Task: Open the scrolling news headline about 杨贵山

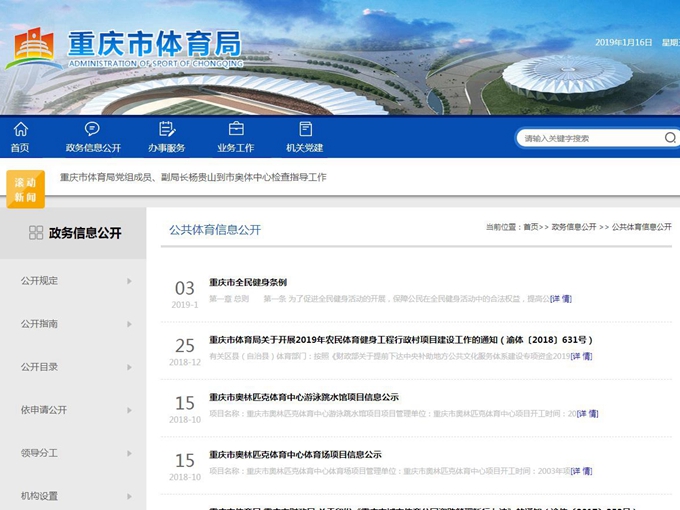Action: point(193,177)
